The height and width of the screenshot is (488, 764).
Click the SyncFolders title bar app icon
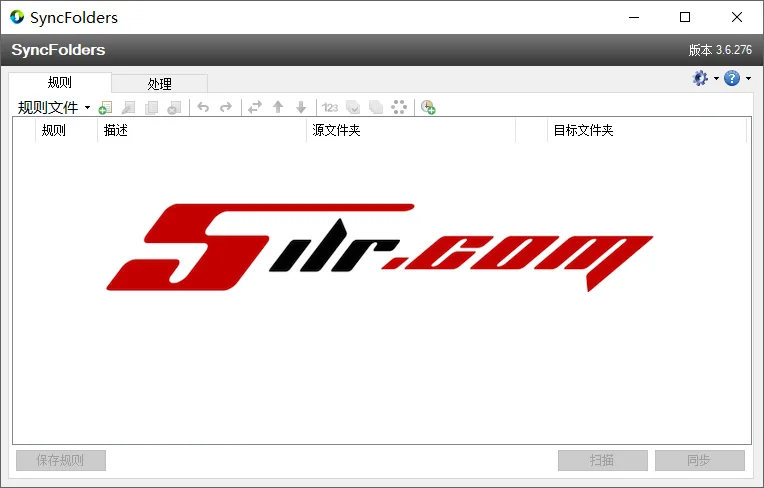17,17
